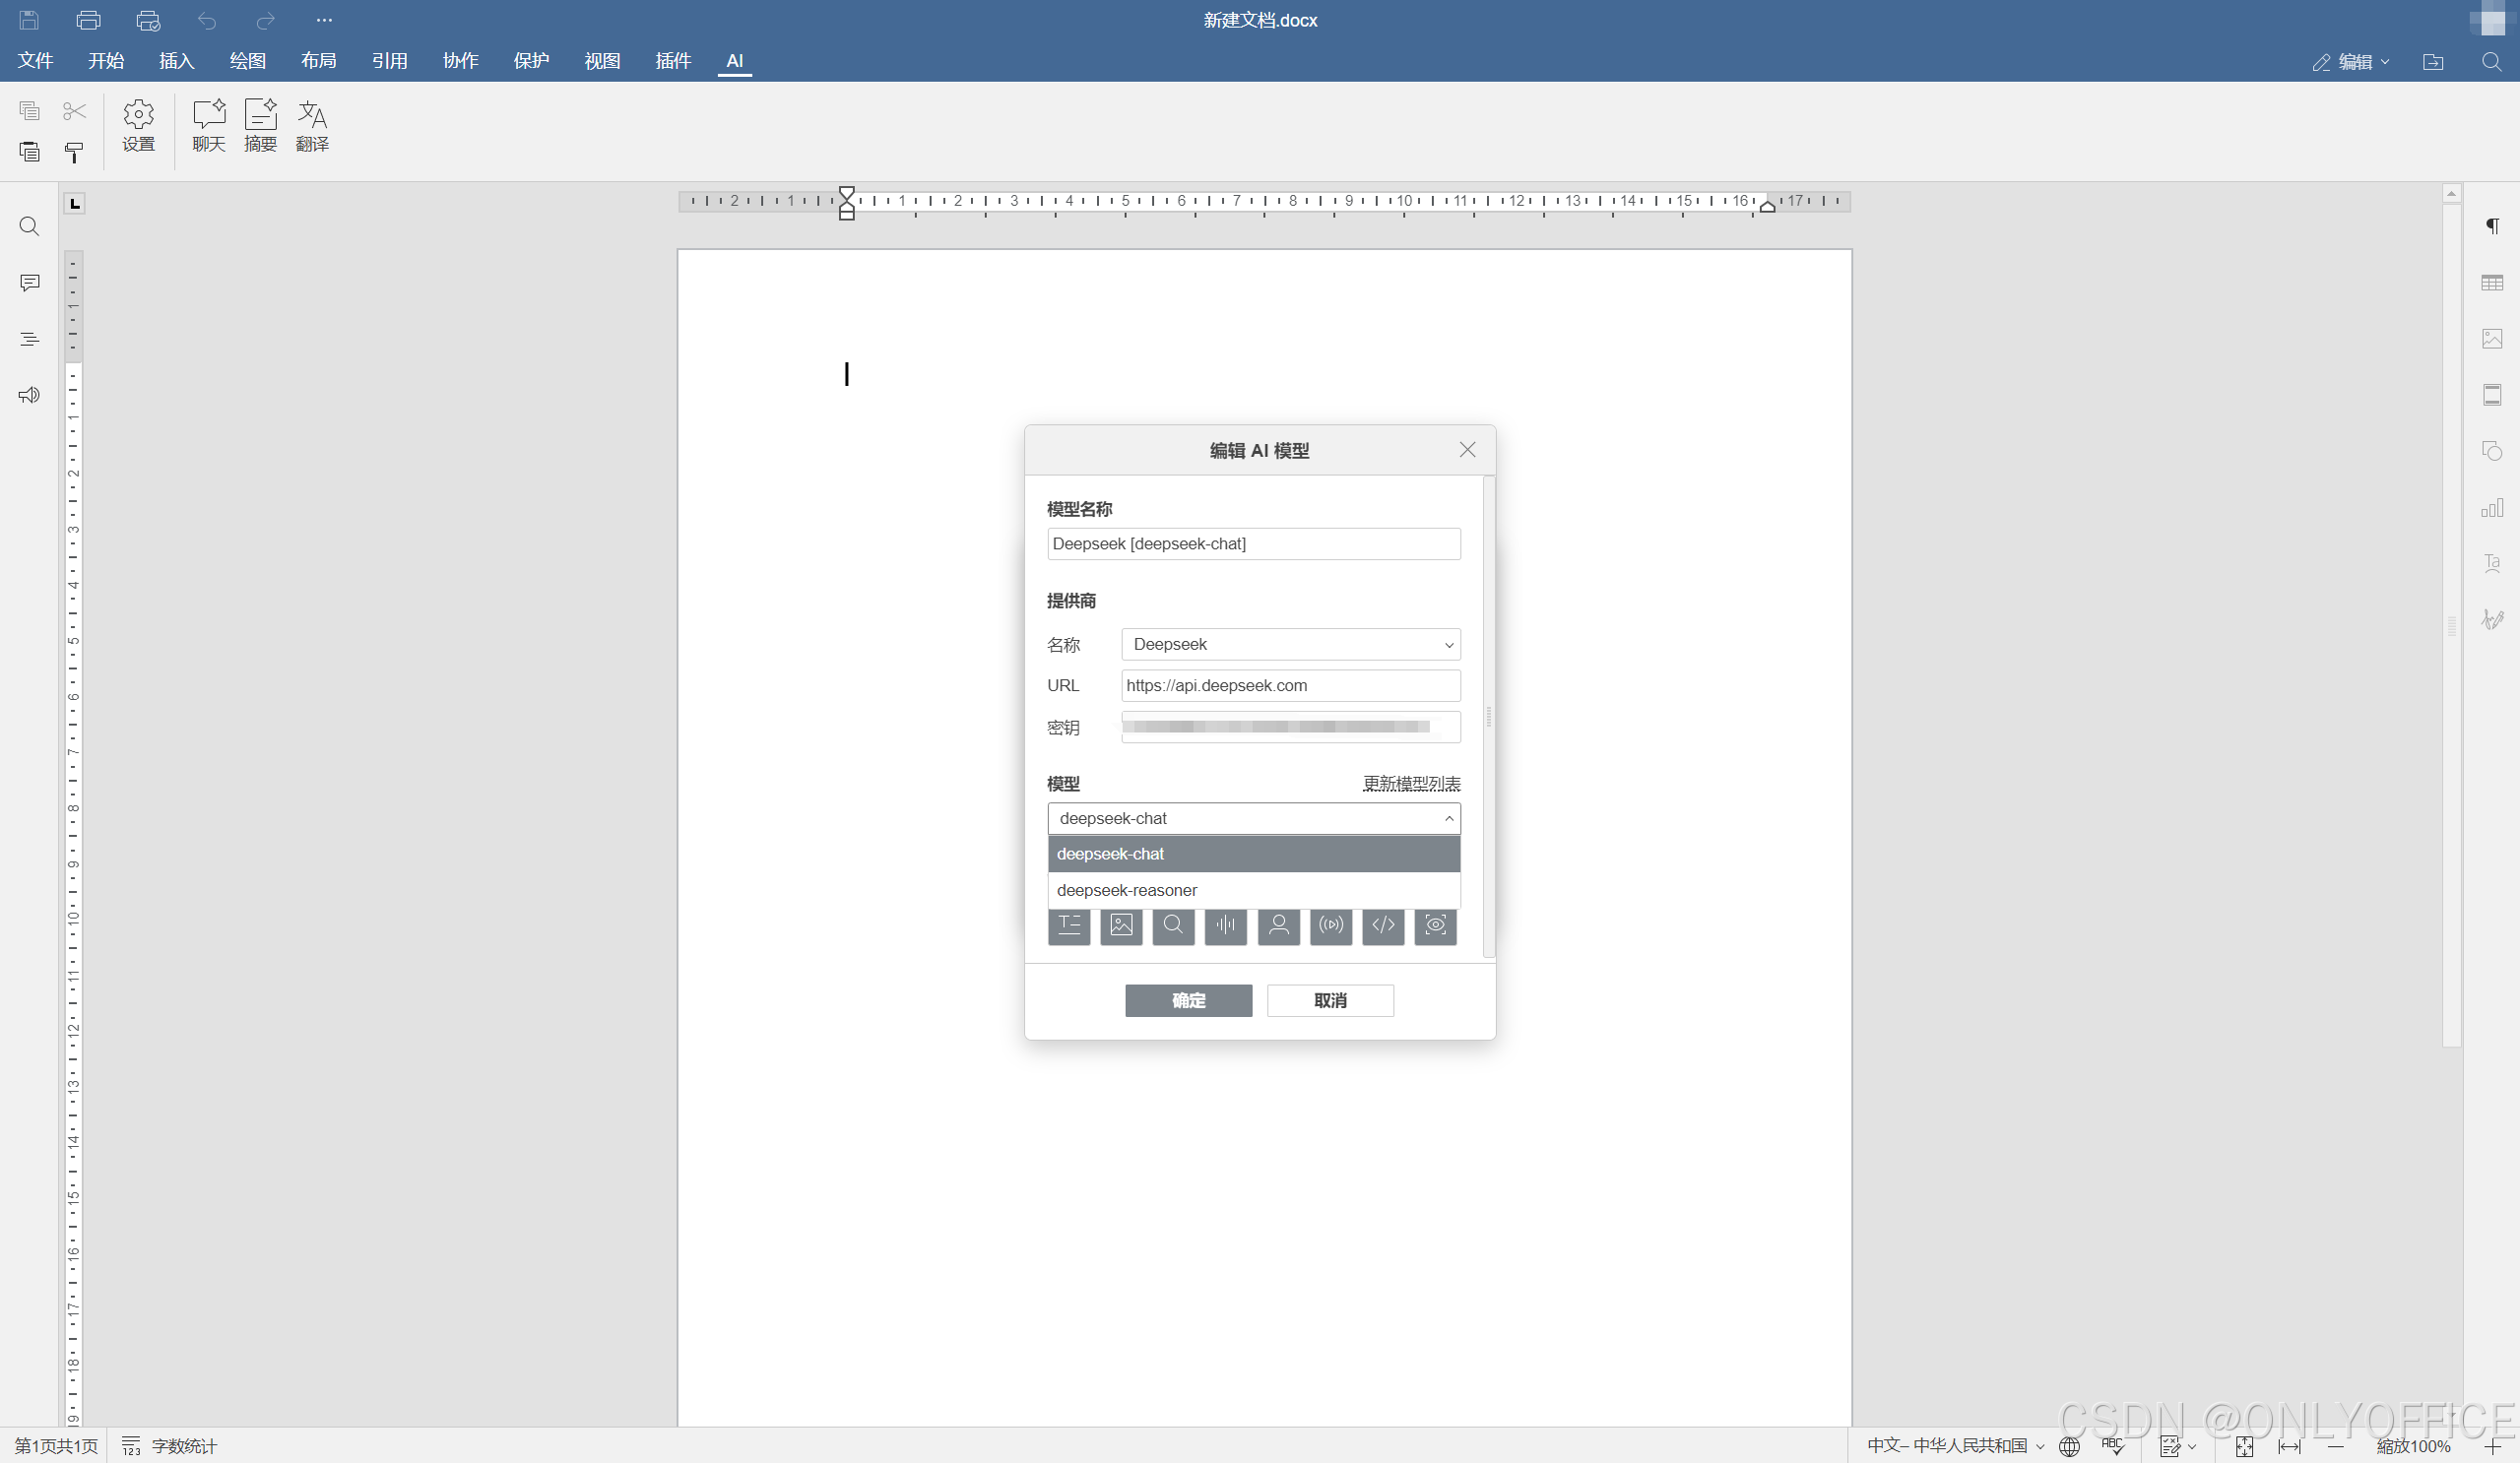Click the zoom in plus in status bar
This screenshot has width=2520, height=1463.
[x=2492, y=1446]
